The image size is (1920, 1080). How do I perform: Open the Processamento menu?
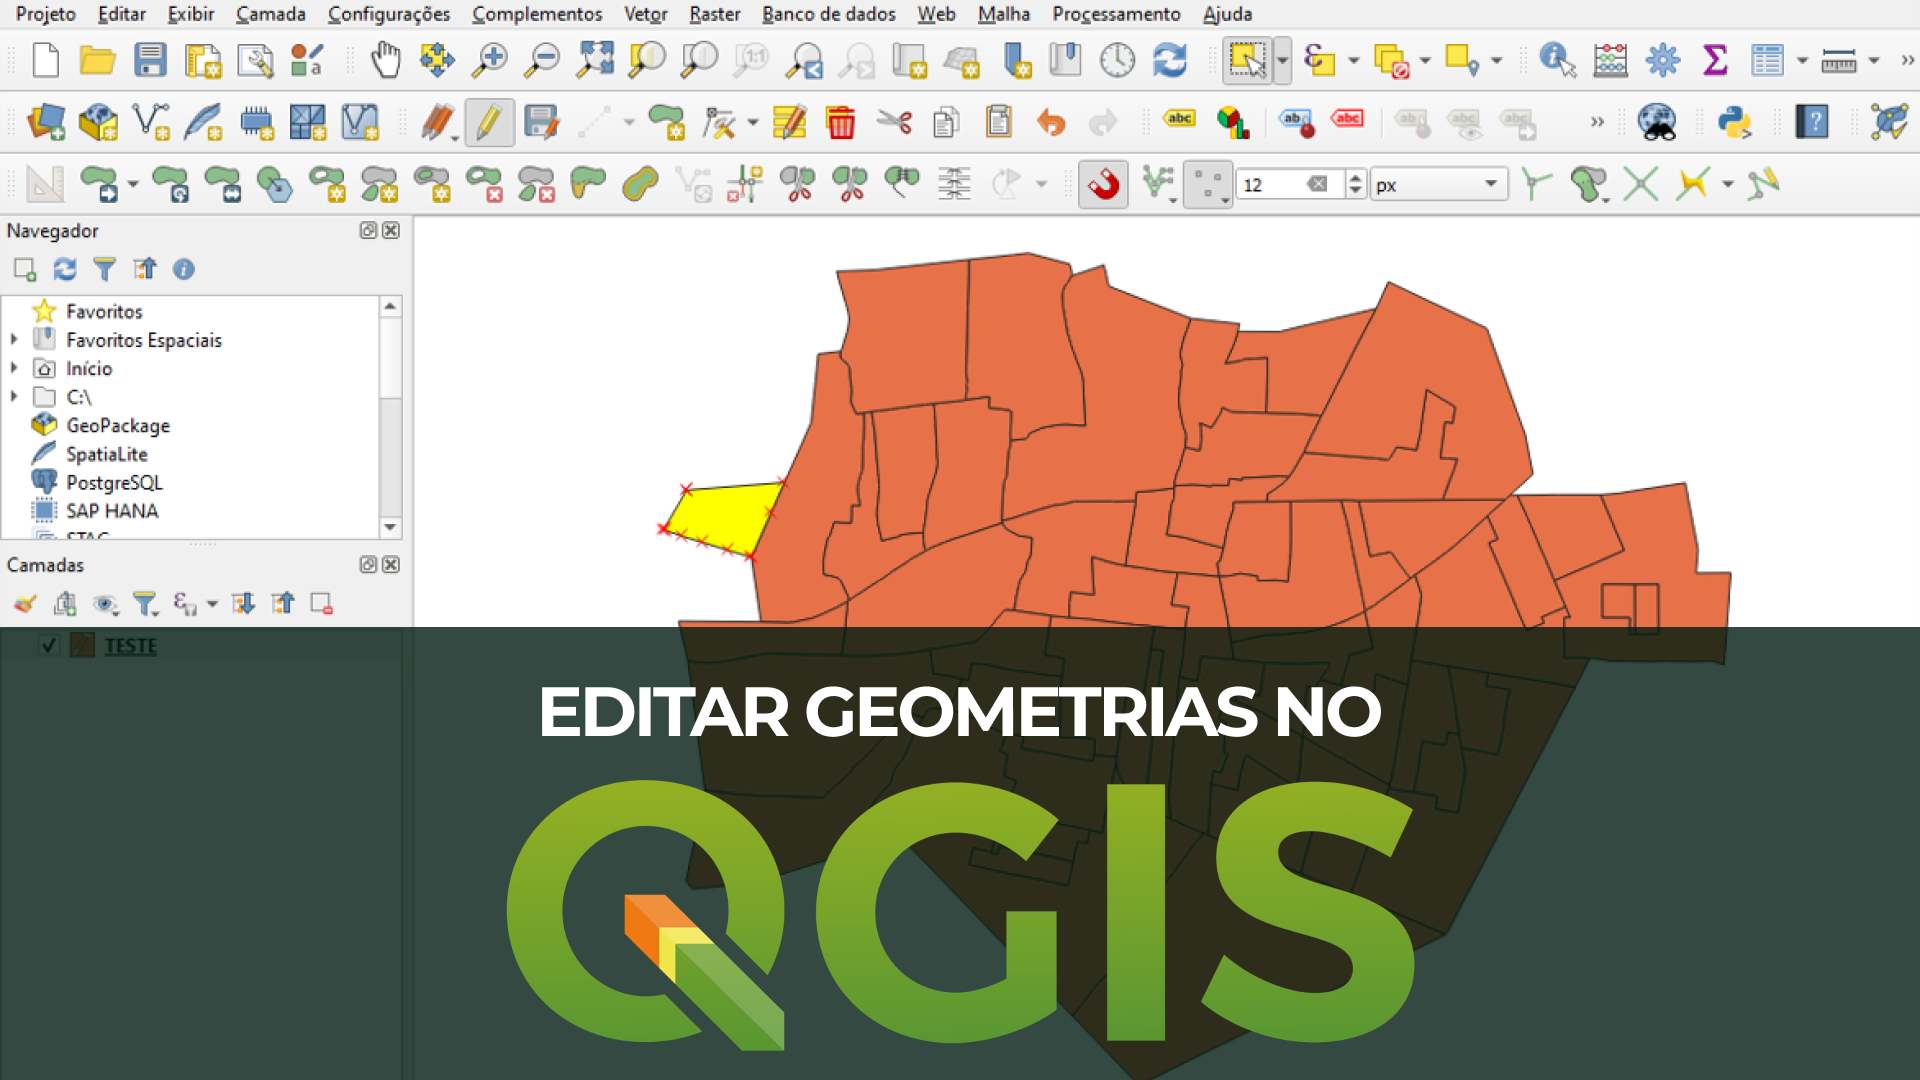1116,14
